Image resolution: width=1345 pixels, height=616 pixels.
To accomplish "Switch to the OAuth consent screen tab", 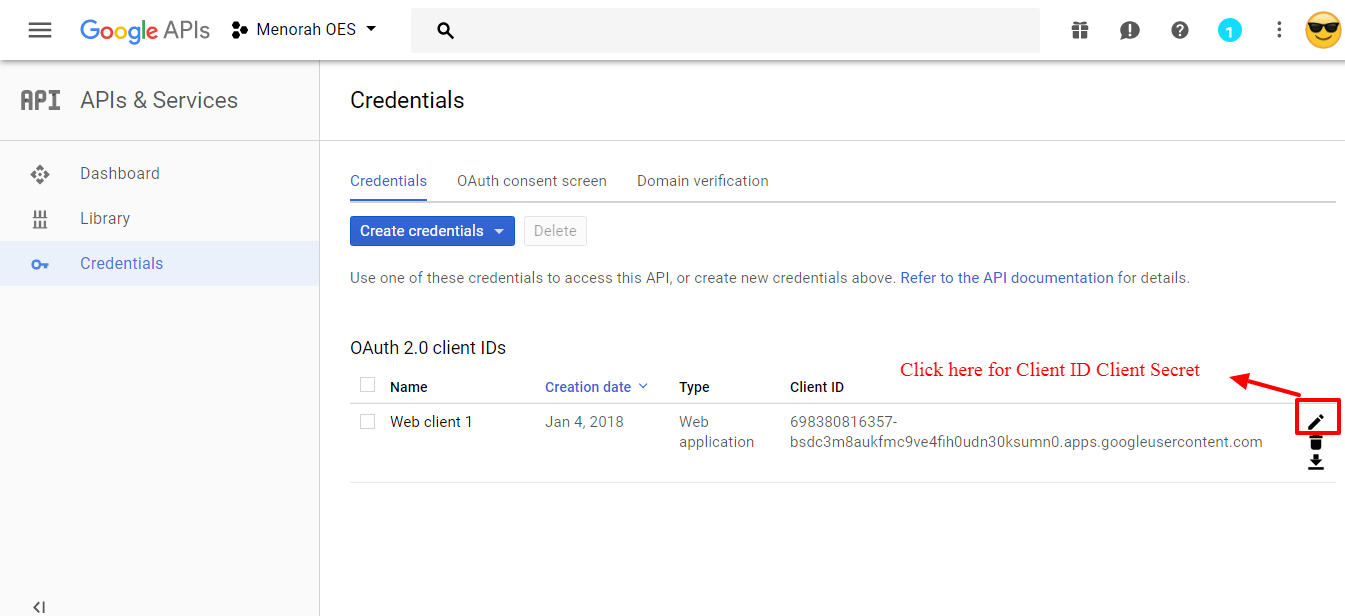I will [x=532, y=181].
